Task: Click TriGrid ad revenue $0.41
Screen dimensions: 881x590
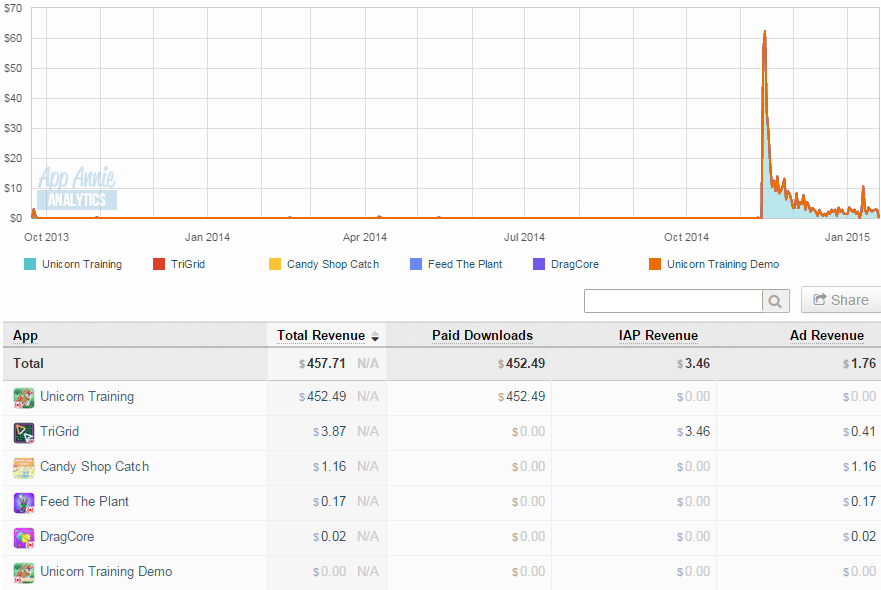Action: point(859,432)
